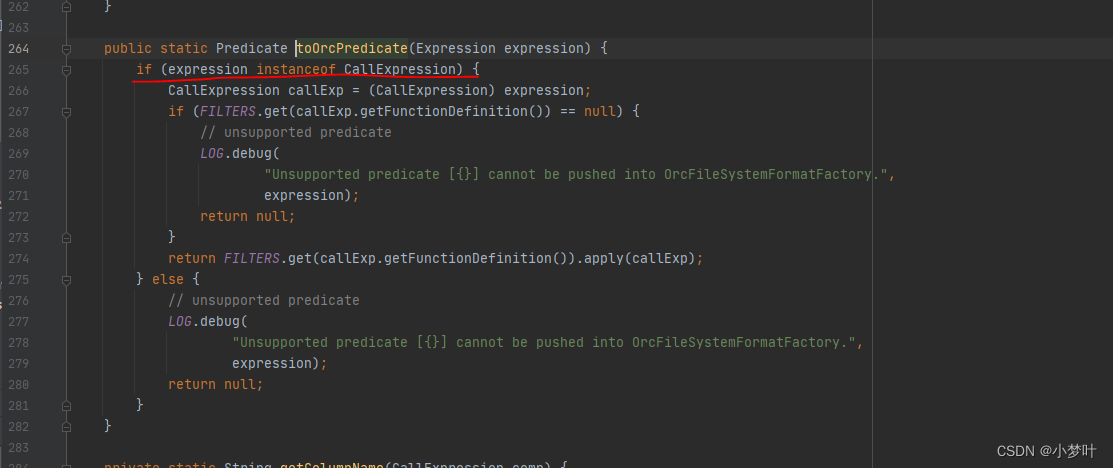Collapse the else block fold on line 275
Screen dimensions: 1113x468
pyautogui.click(x=66, y=280)
